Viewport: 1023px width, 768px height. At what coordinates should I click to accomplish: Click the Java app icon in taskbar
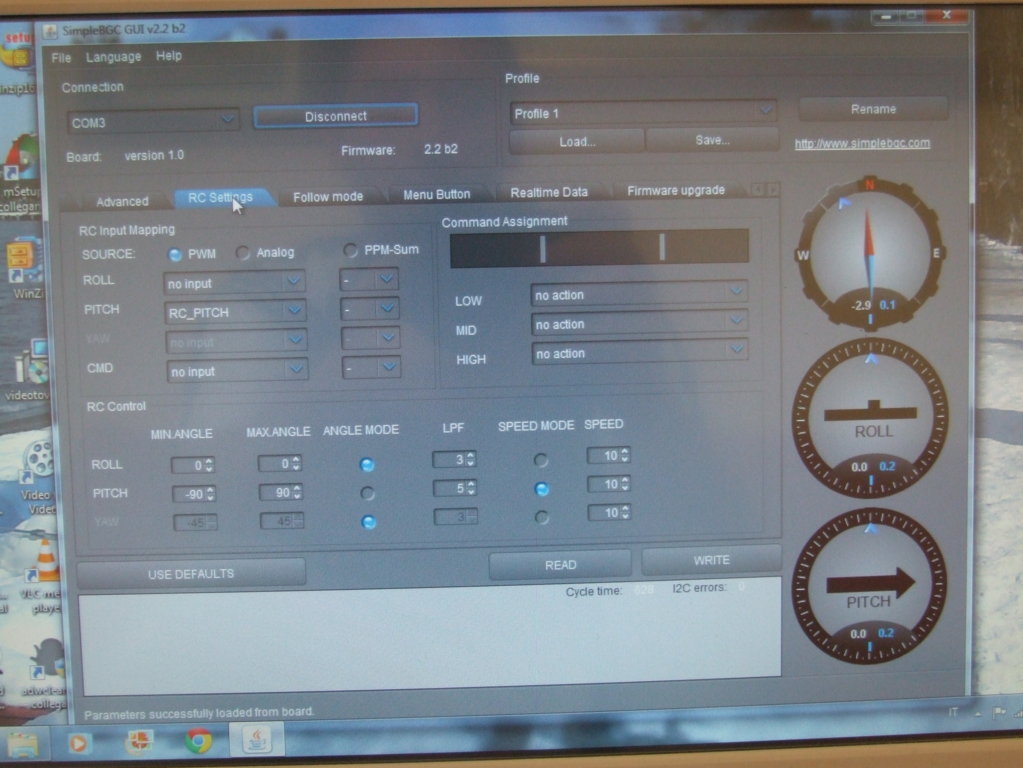[x=257, y=741]
